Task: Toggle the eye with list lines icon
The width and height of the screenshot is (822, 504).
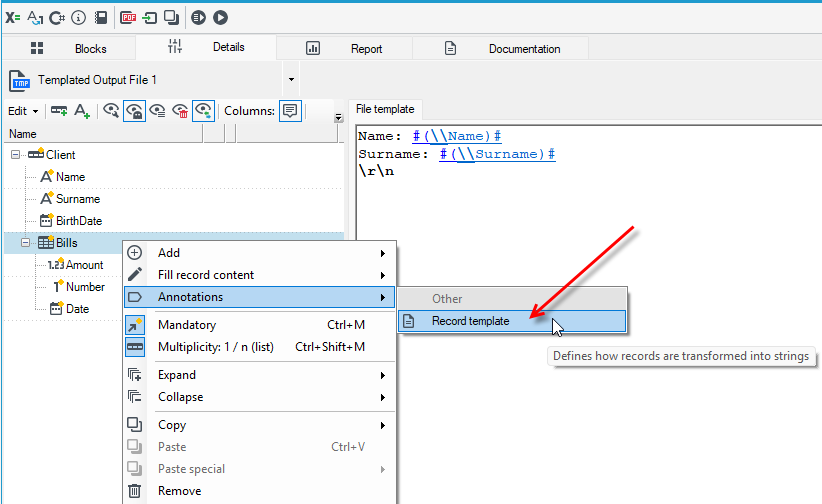Action: tap(157, 111)
